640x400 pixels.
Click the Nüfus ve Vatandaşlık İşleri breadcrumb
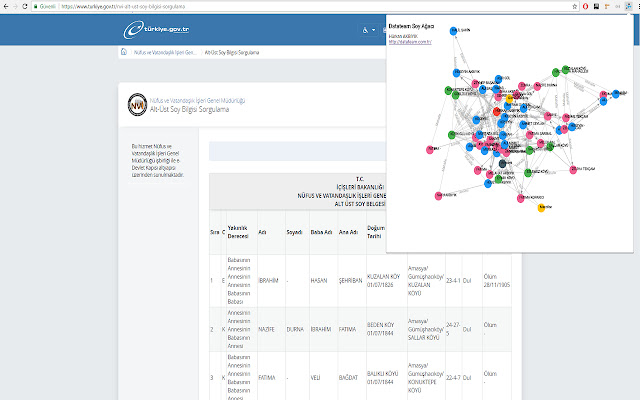tap(164, 52)
